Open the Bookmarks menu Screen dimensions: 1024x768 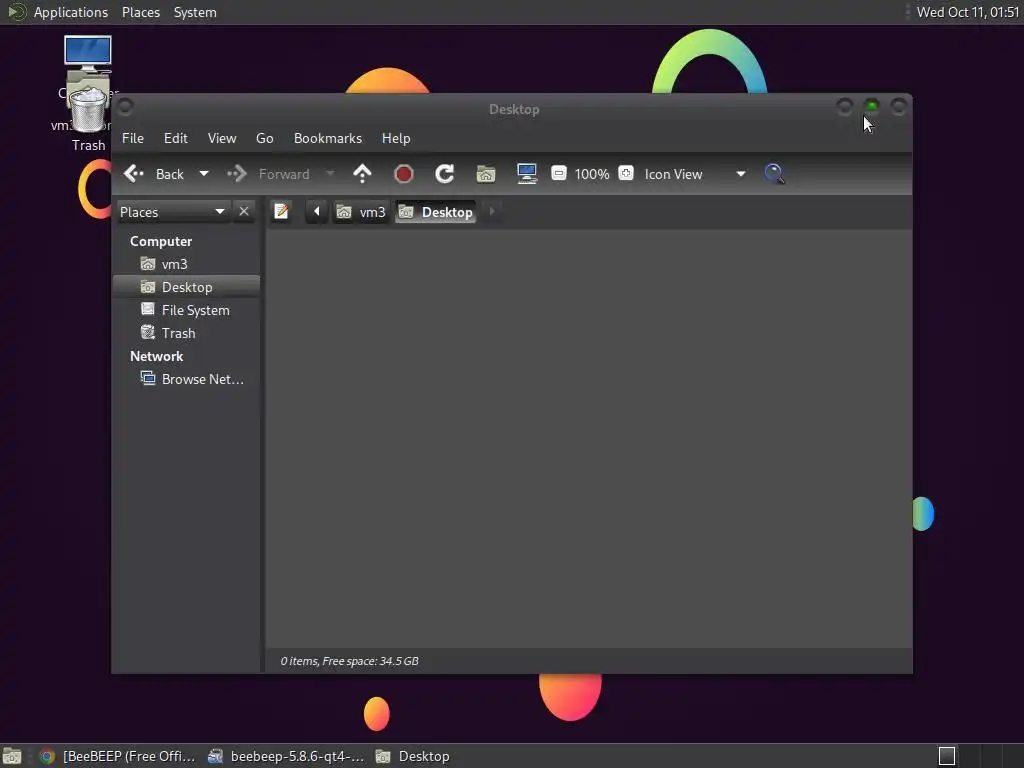pyautogui.click(x=328, y=138)
